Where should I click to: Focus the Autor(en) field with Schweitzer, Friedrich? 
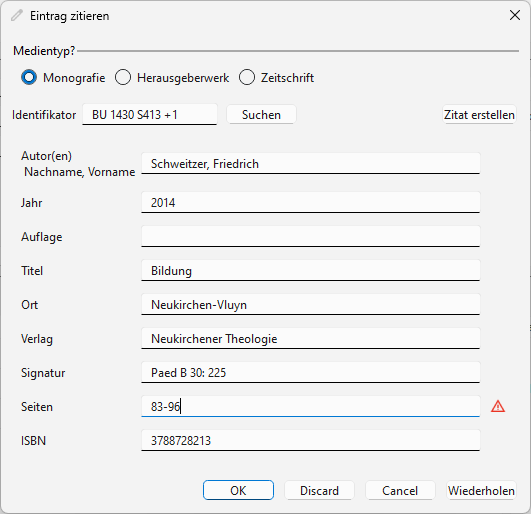pos(311,164)
